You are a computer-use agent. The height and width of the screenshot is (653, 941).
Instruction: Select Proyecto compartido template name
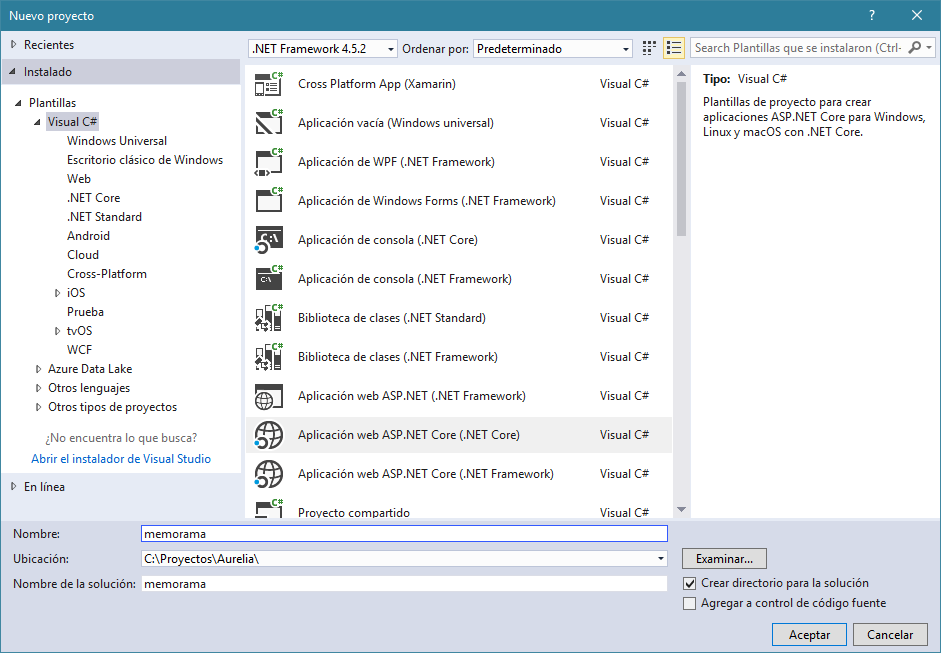(x=354, y=513)
